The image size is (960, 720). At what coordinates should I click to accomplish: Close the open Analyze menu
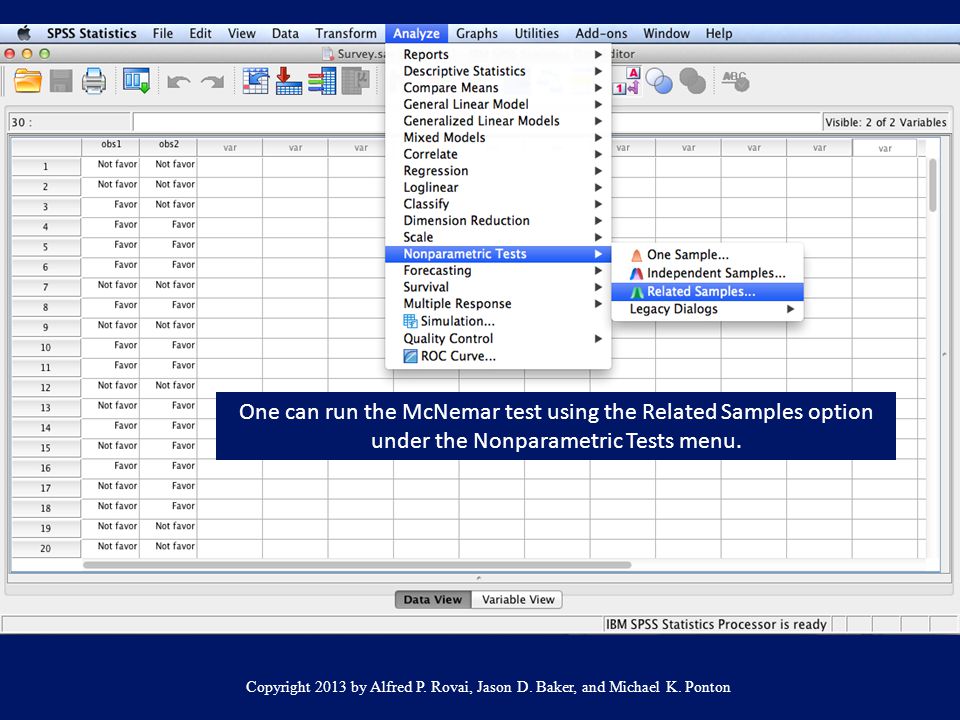416,33
